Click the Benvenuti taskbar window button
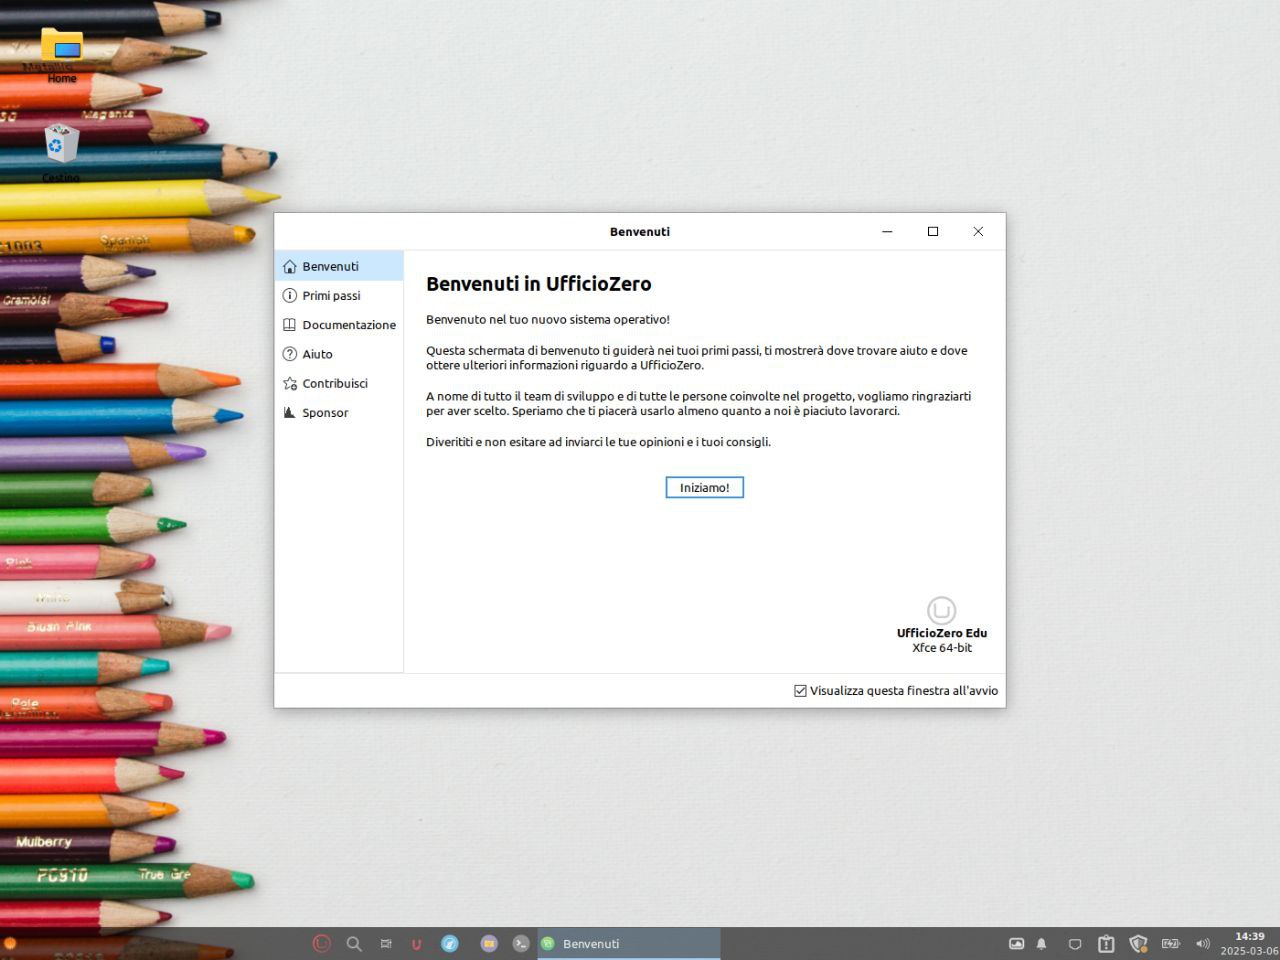The width and height of the screenshot is (1280, 960). coord(628,943)
